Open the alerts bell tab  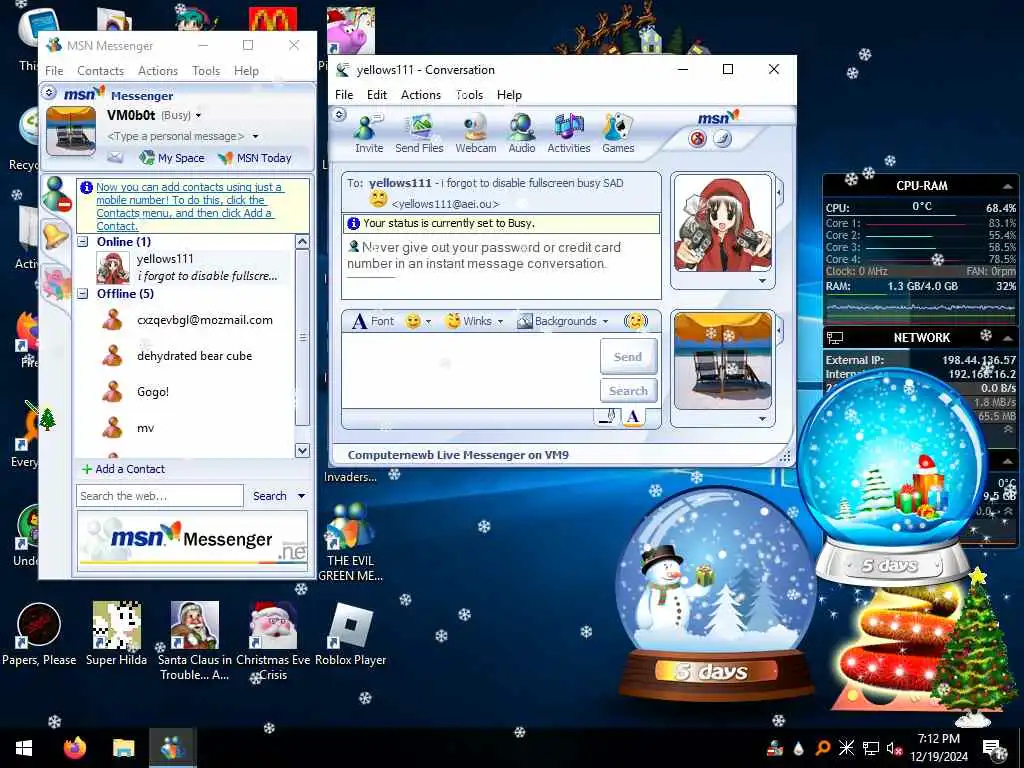(x=56, y=234)
